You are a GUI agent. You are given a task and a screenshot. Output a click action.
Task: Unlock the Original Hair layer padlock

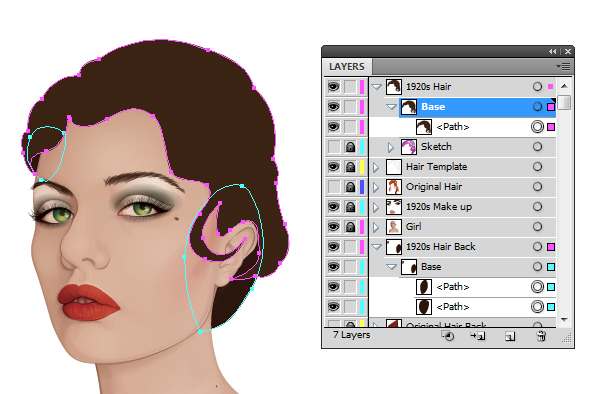pyautogui.click(x=350, y=187)
